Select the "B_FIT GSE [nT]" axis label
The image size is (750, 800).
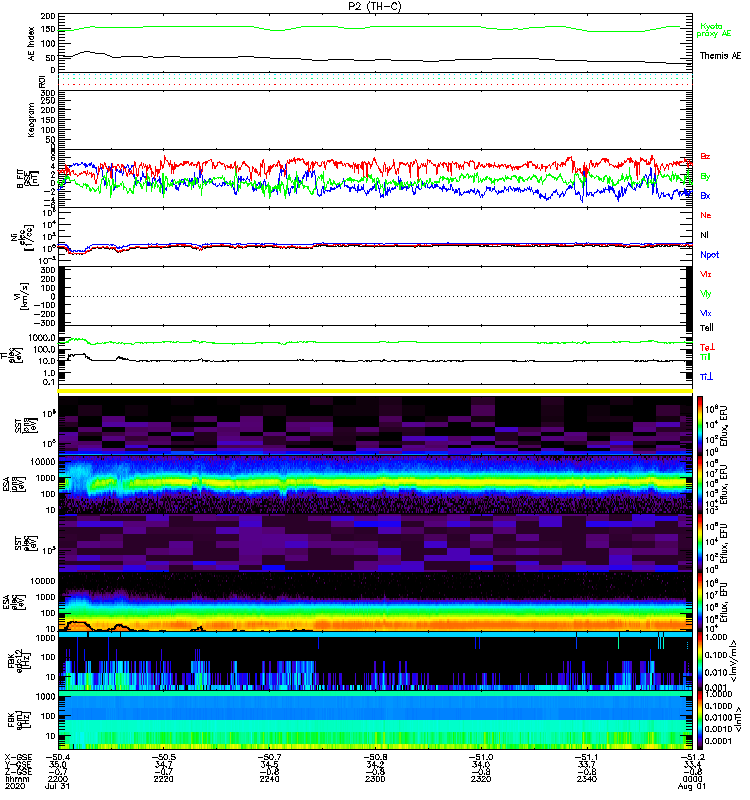tap(28, 178)
